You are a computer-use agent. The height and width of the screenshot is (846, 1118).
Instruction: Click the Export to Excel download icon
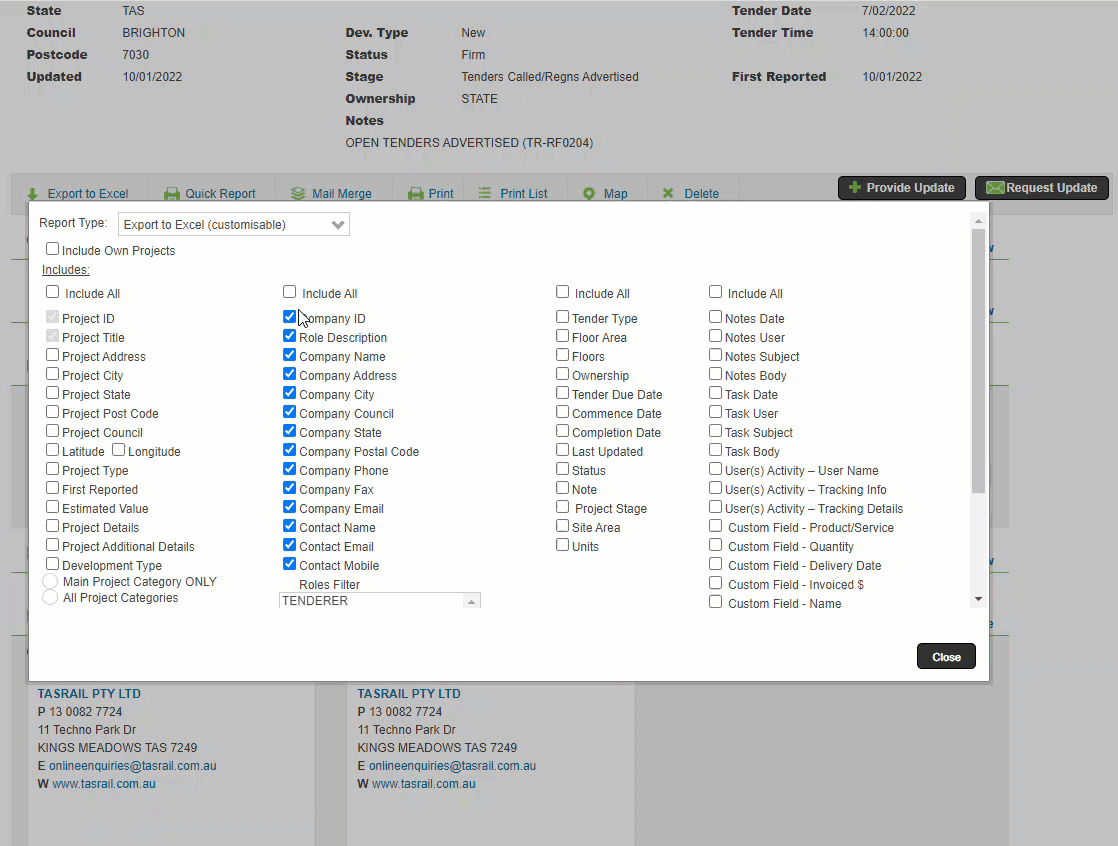point(32,194)
